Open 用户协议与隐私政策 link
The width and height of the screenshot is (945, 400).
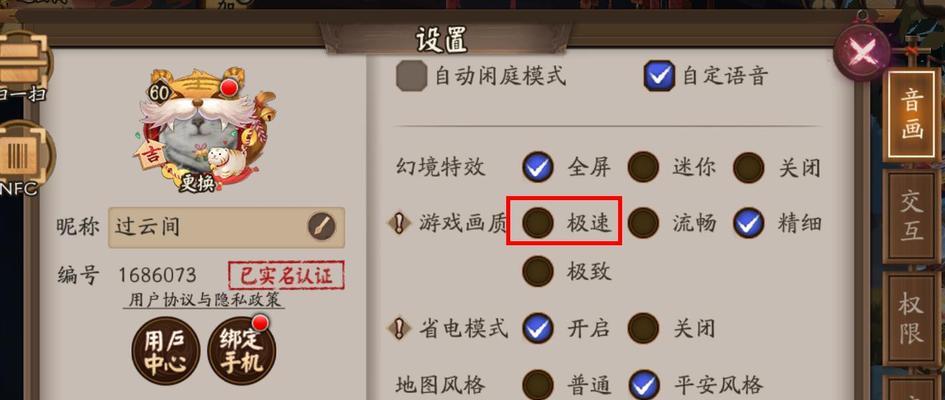pyautogui.click(x=204, y=300)
